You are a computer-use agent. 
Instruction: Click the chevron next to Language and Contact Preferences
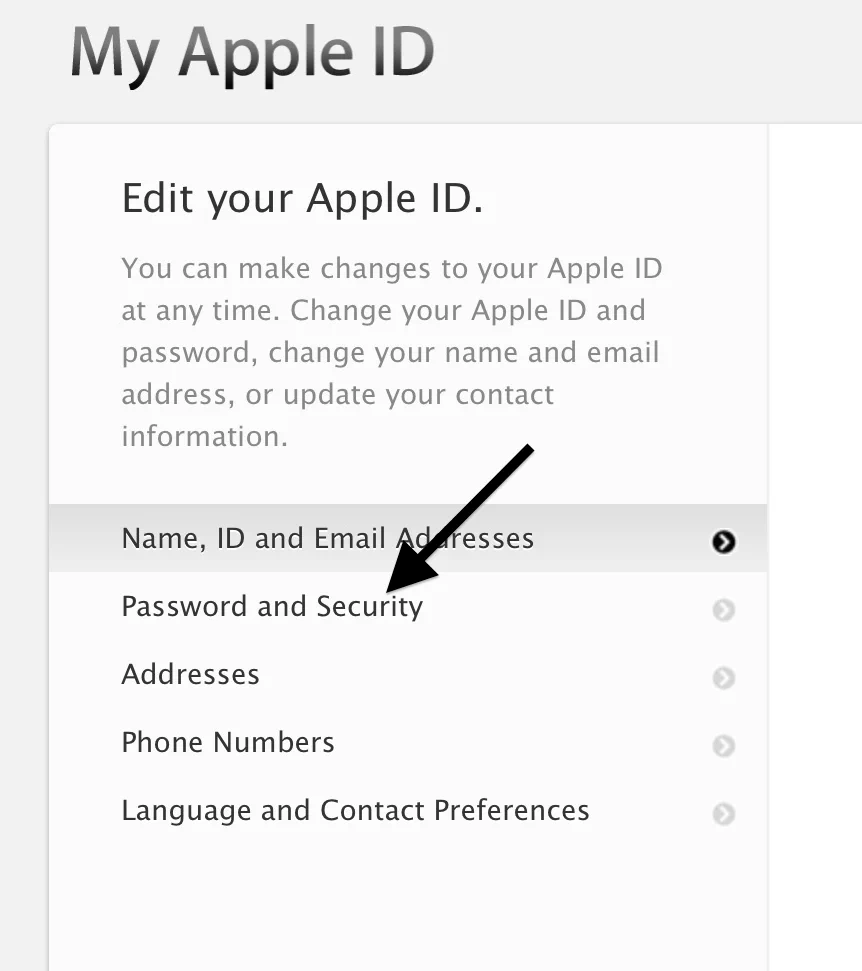[723, 814]
